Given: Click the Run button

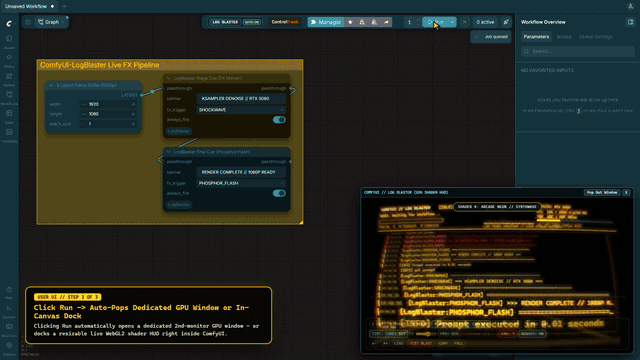Looking at the screenshot, I should tap(436, 22).
